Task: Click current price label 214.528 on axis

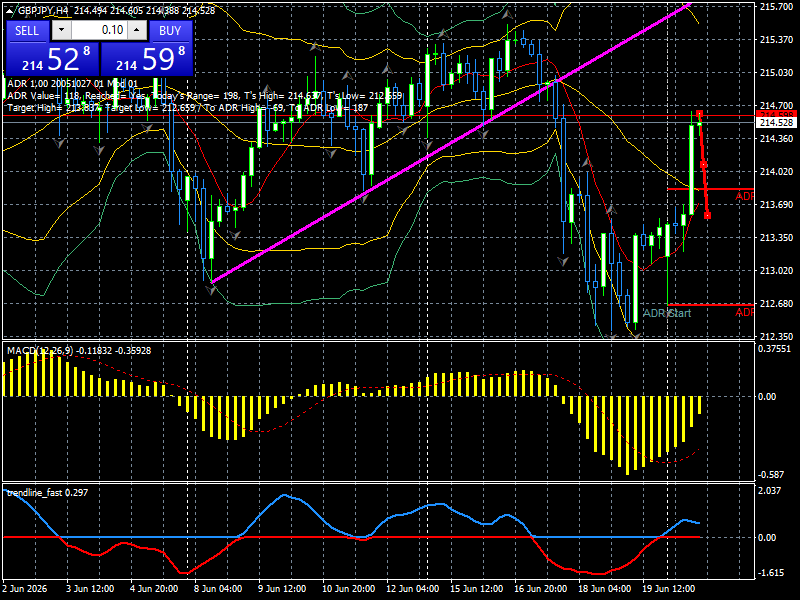Action: (777, 123)
